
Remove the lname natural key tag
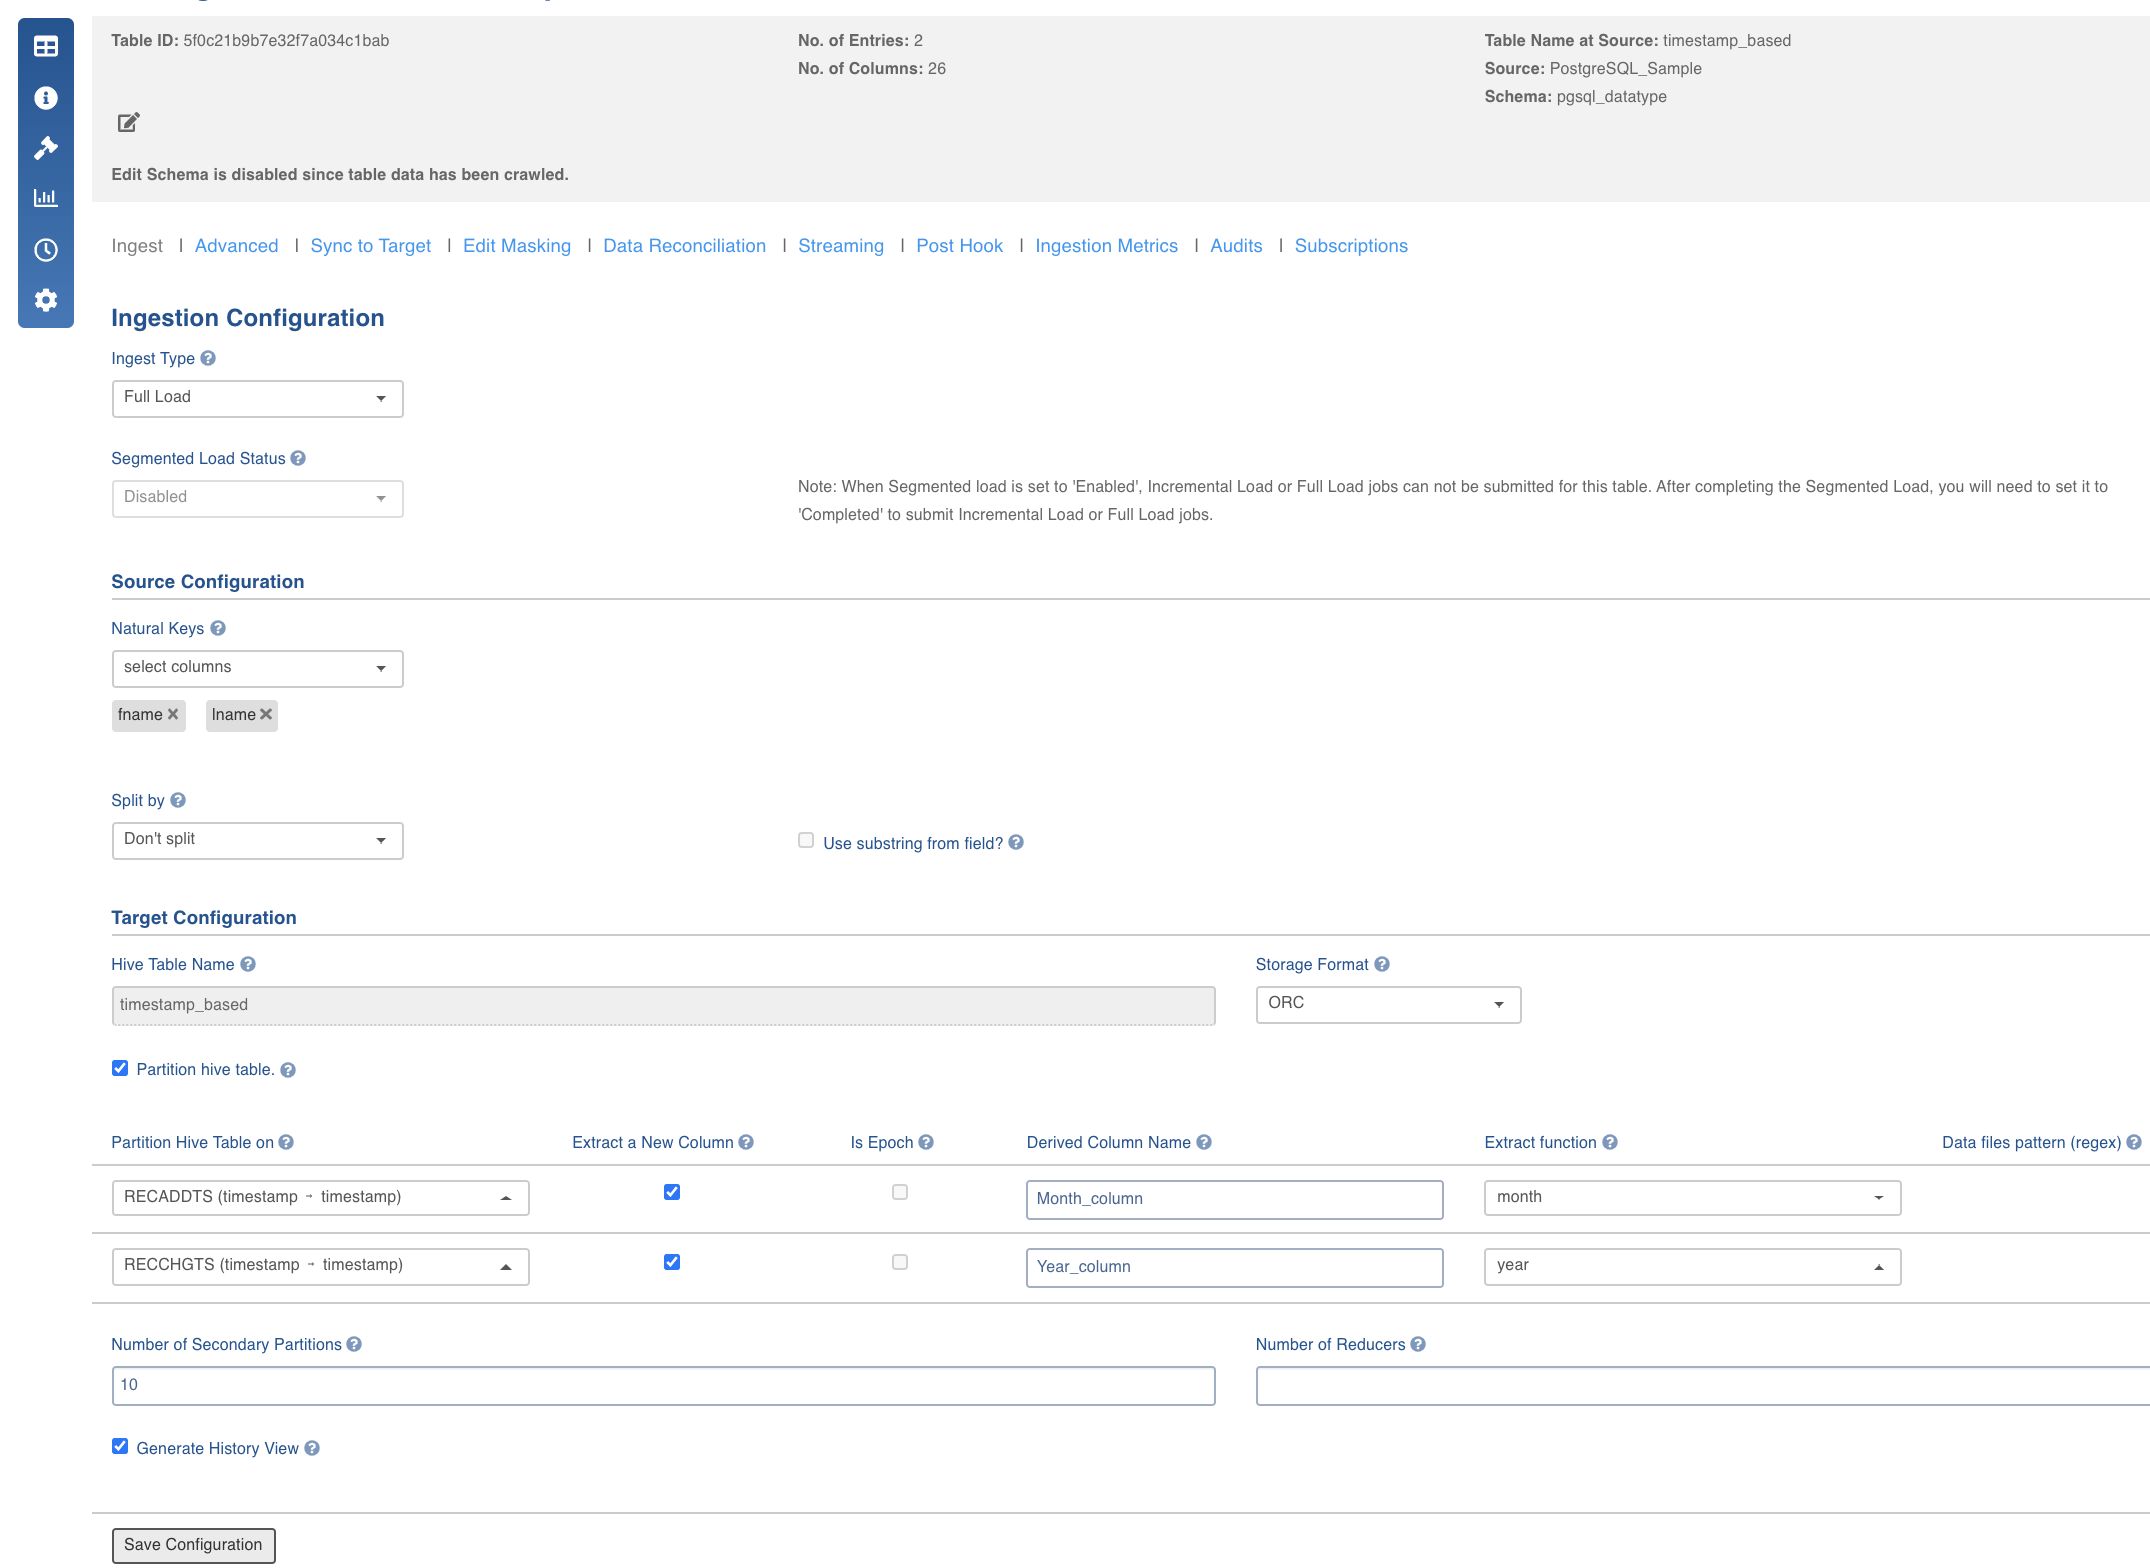click(266, 714)
